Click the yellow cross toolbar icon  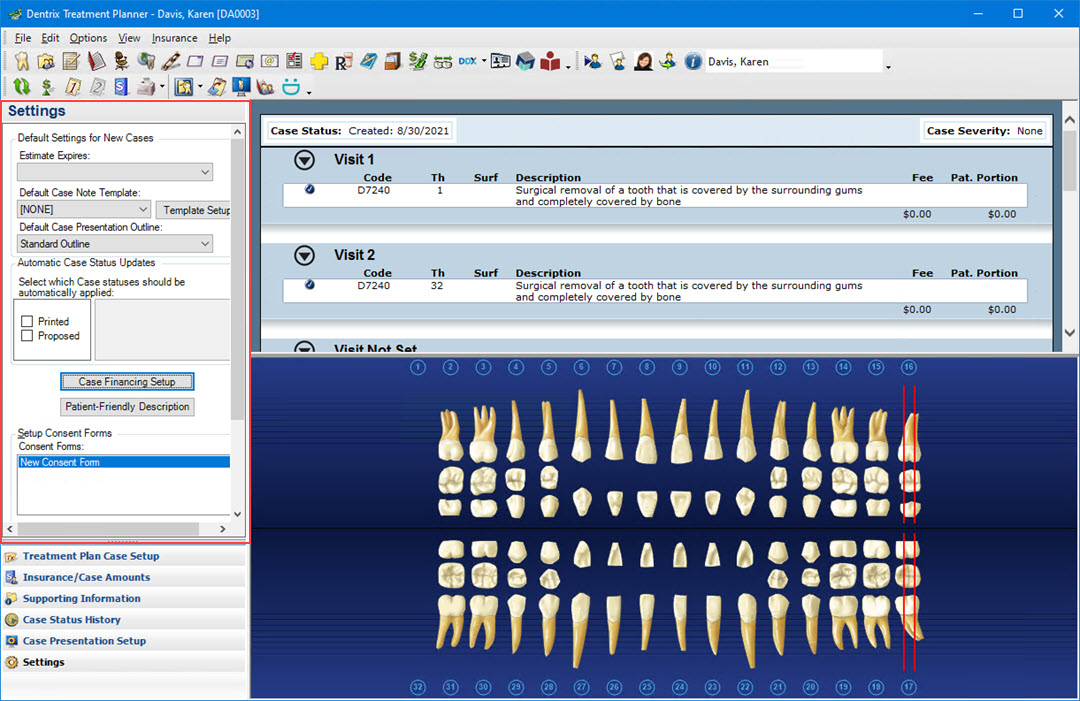tap(319, 62)
